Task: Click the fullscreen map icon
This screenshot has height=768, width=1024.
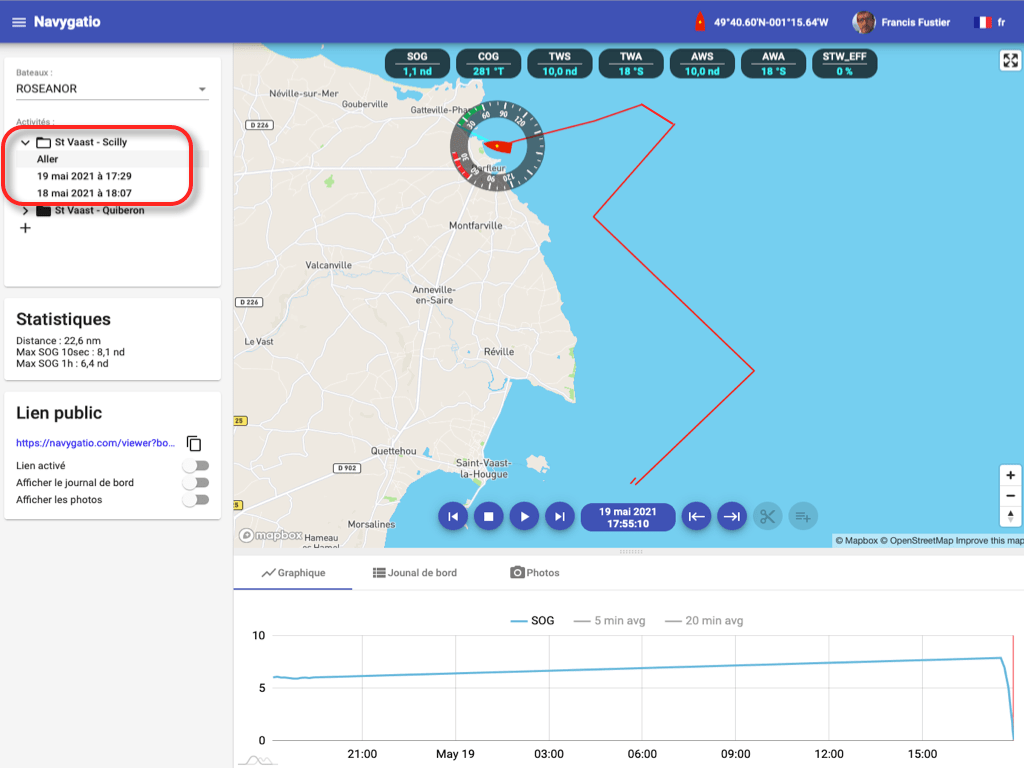Action: coord(1010,61)
